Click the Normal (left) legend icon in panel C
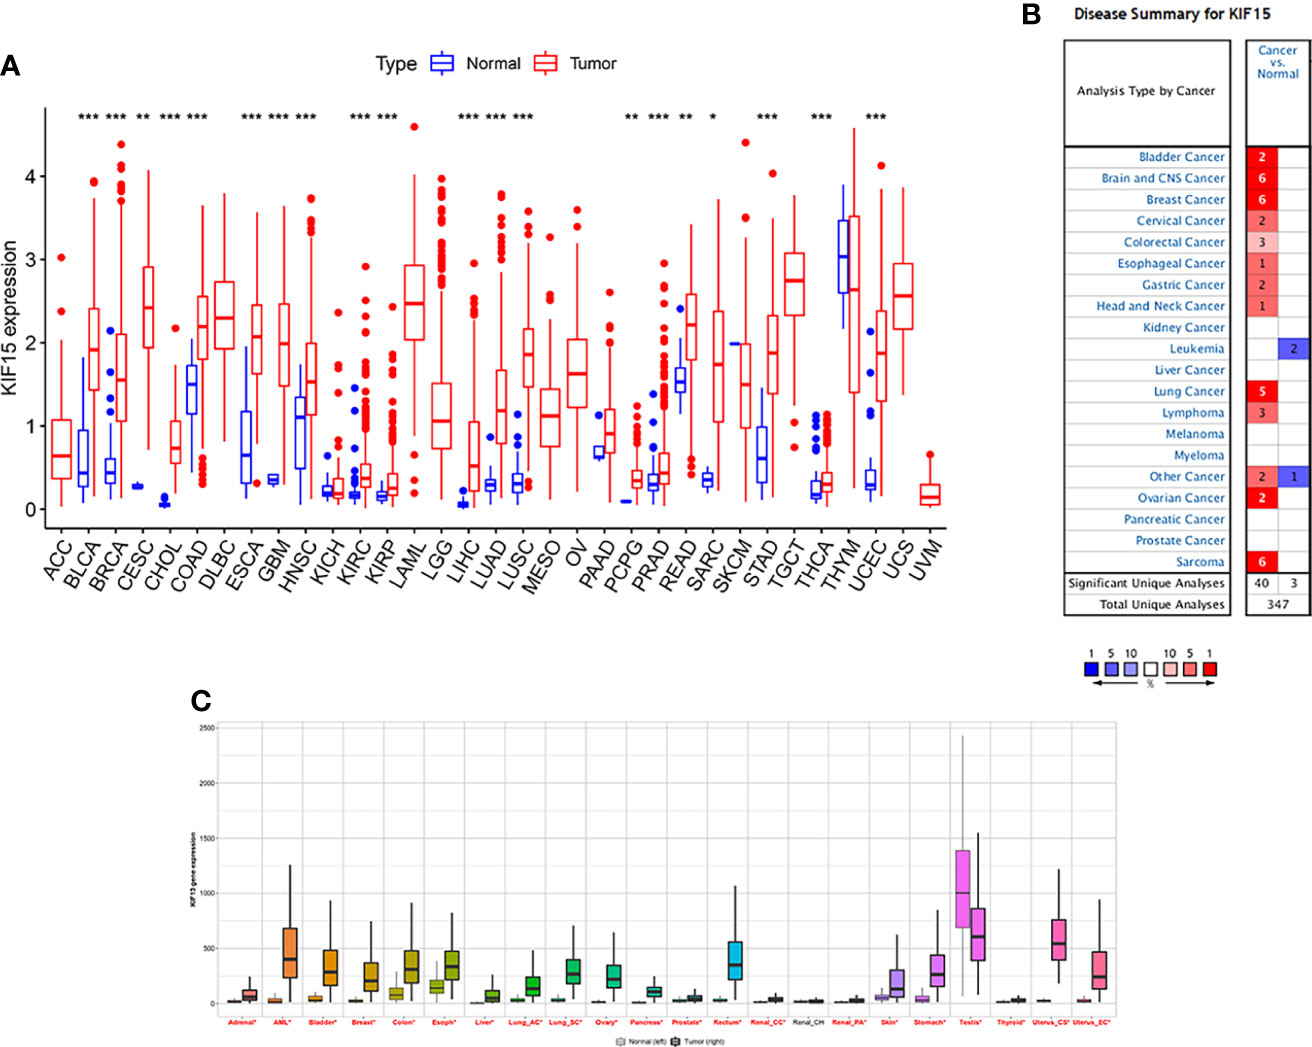The height and width of the screenshot is (1047, 1312). [x=621, y=1041]
